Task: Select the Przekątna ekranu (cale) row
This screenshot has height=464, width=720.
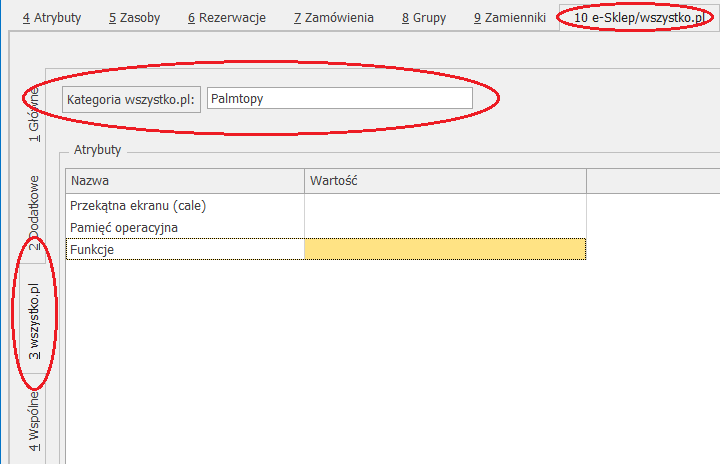Action: point(326,205)
